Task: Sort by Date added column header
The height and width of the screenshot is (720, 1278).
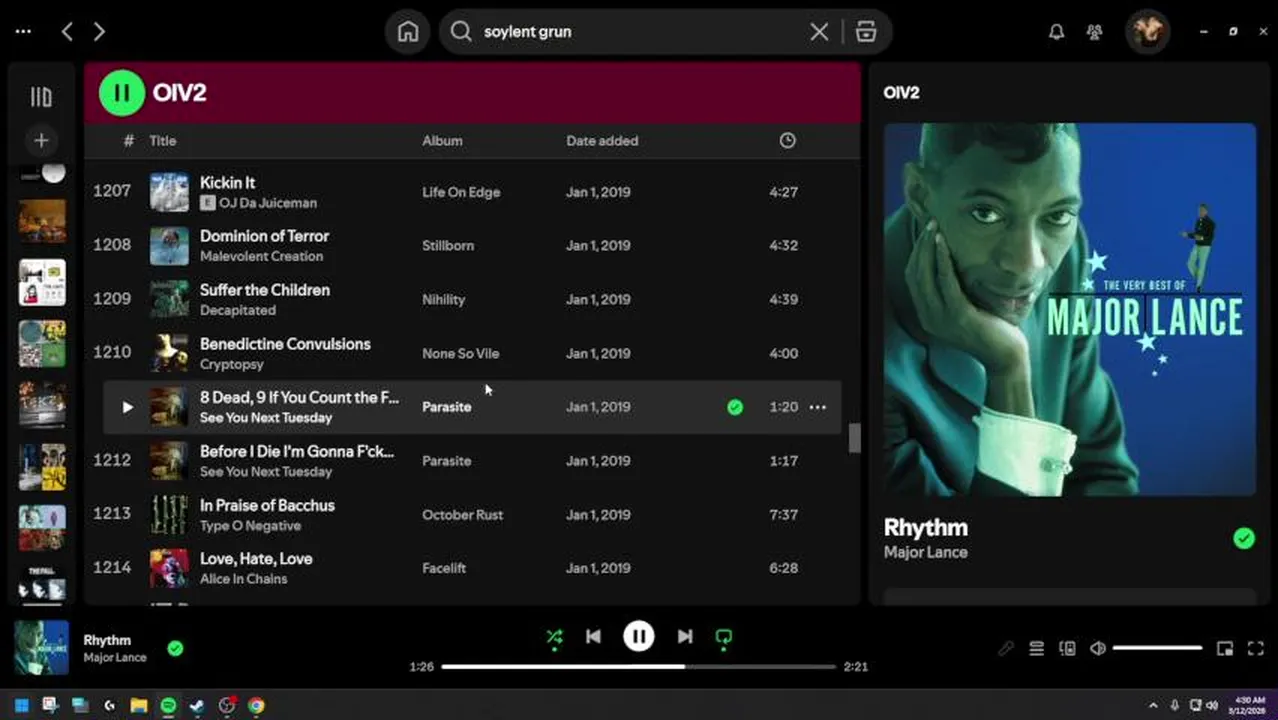Action: tap(602, 141)
